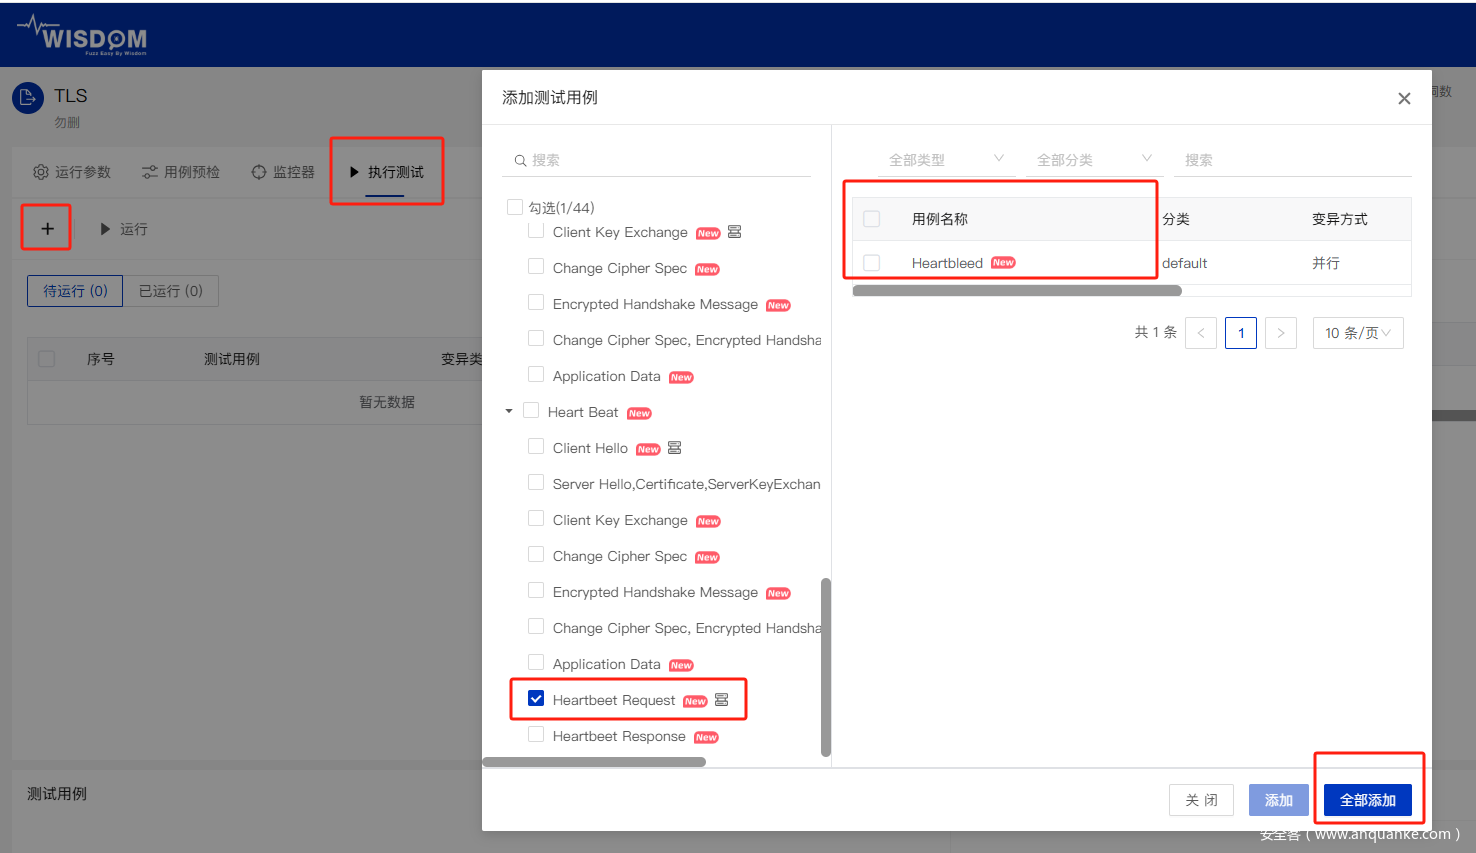Uncheck the Heartbeet Request checkbox
Image resolution: width=1476 pixels, height=853 pixels.
click(536, 699)
